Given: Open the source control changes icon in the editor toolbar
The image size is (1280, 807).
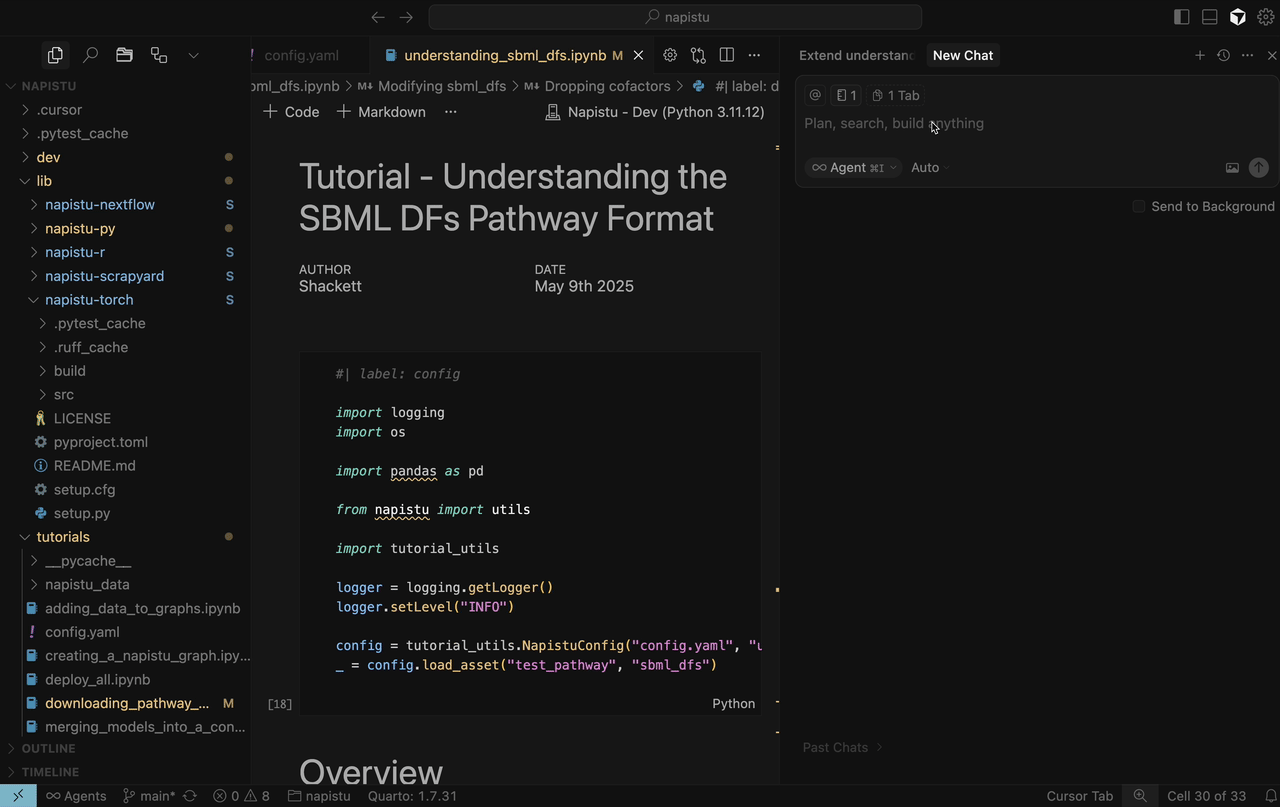Looking at the screenshot, I should pos(698,55).
